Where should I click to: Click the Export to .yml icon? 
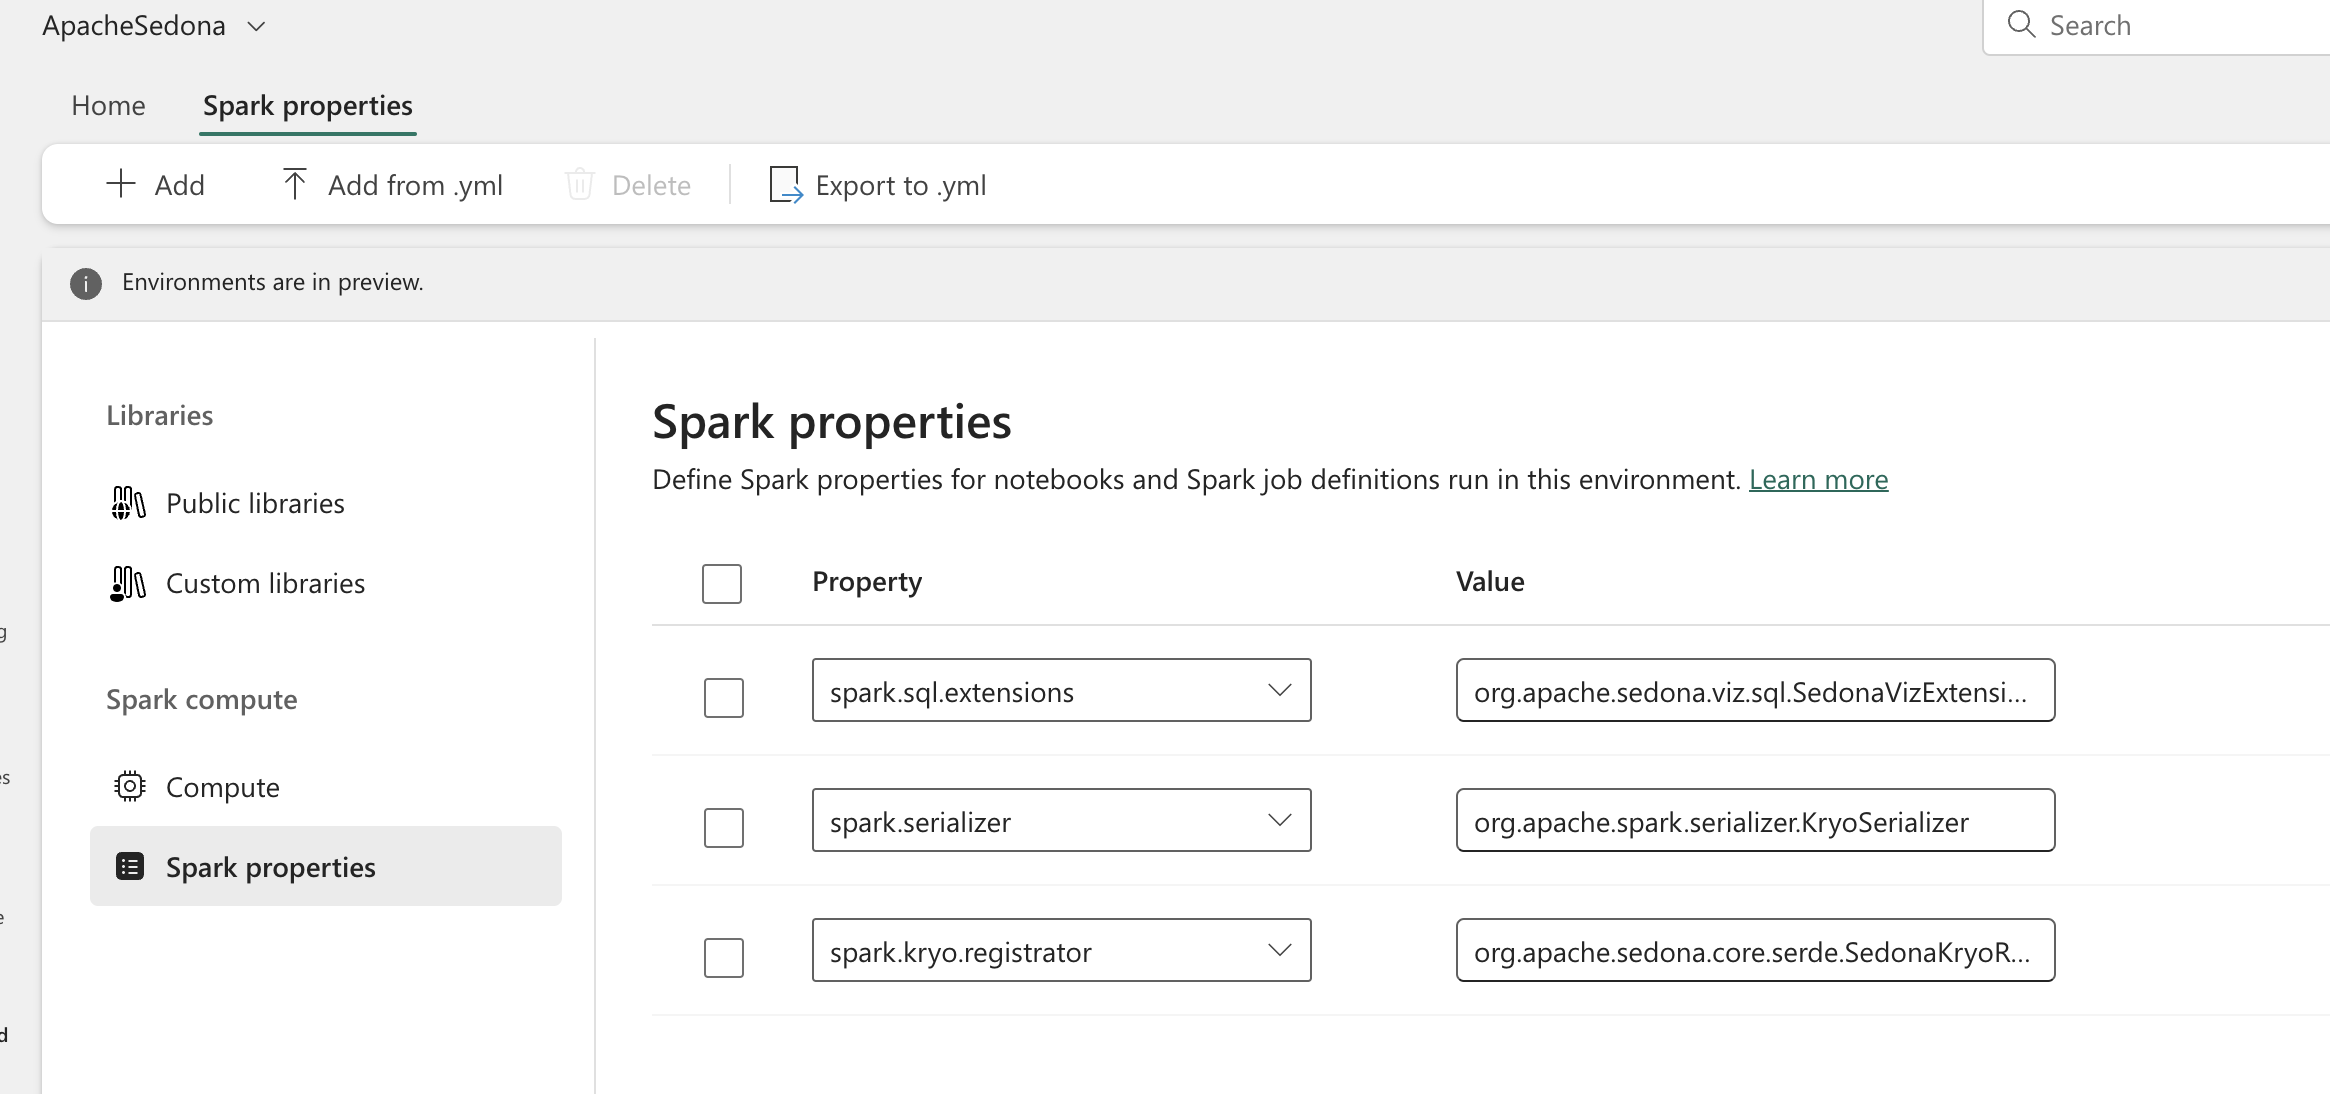pos(785,184)
